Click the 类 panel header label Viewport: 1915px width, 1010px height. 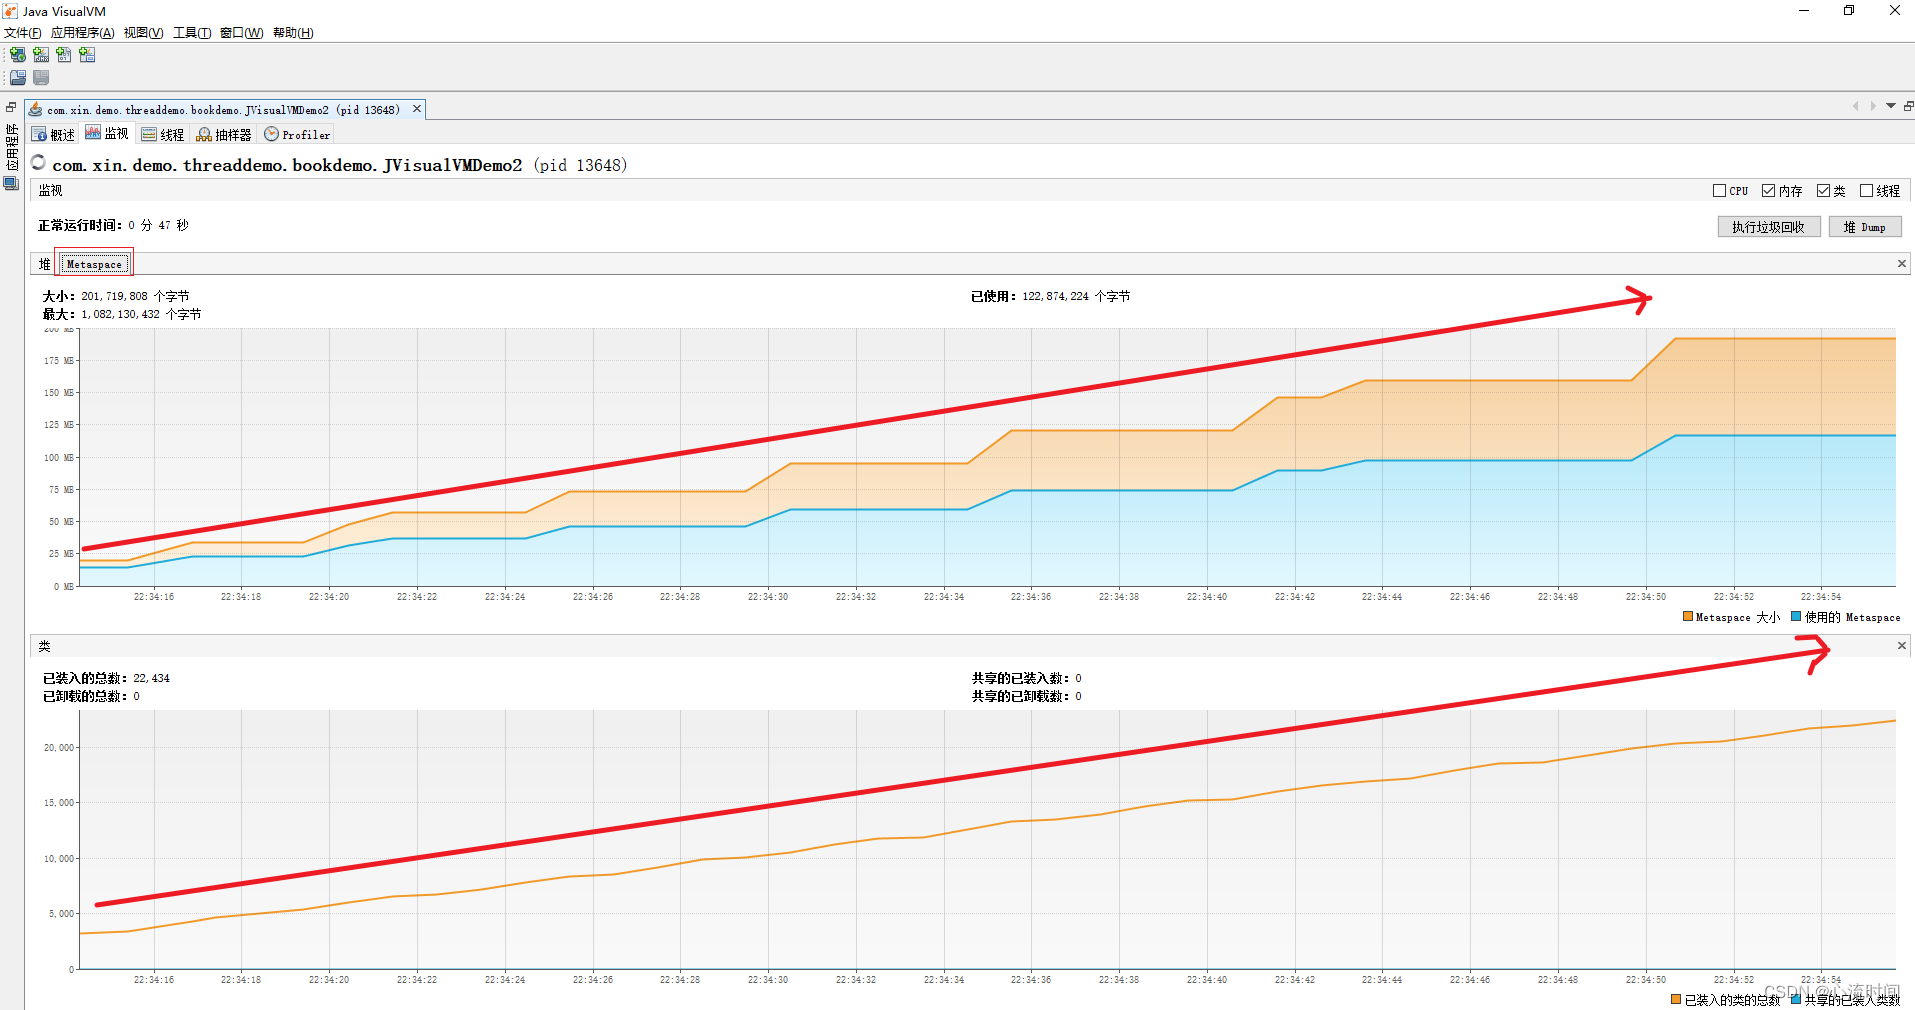click(44, 646)
